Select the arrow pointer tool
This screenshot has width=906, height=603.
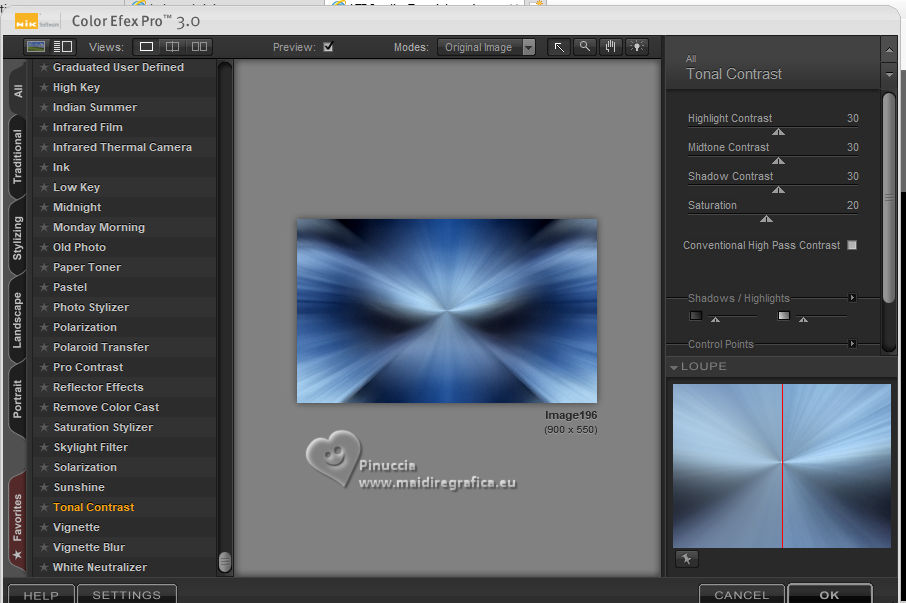coord(559,47)
